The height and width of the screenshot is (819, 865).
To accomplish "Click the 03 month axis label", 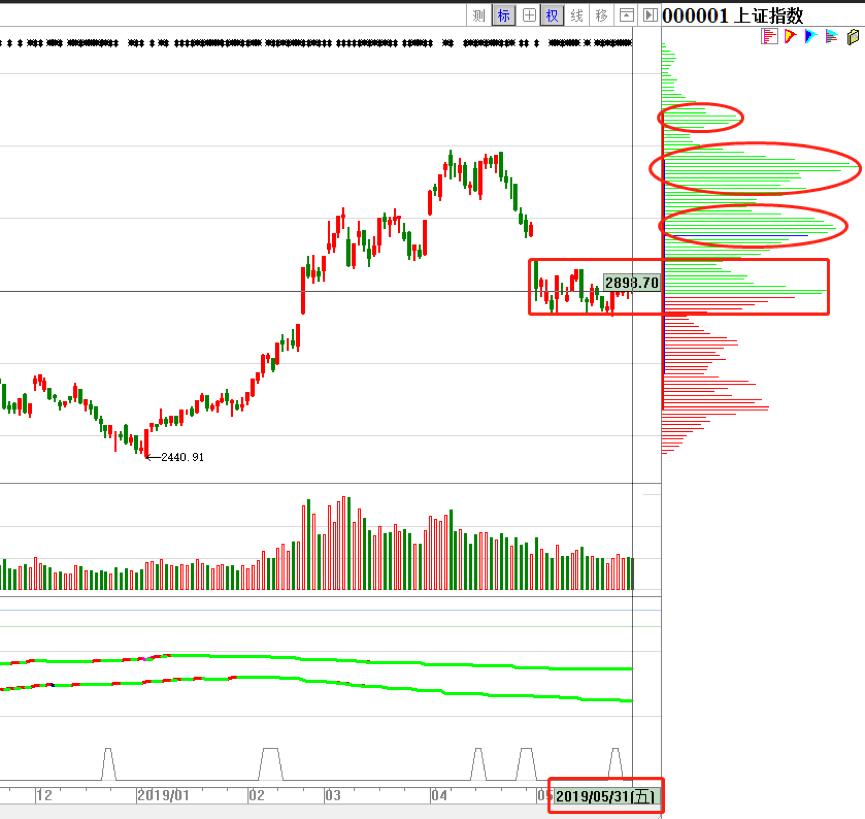I will coord(333,795).
